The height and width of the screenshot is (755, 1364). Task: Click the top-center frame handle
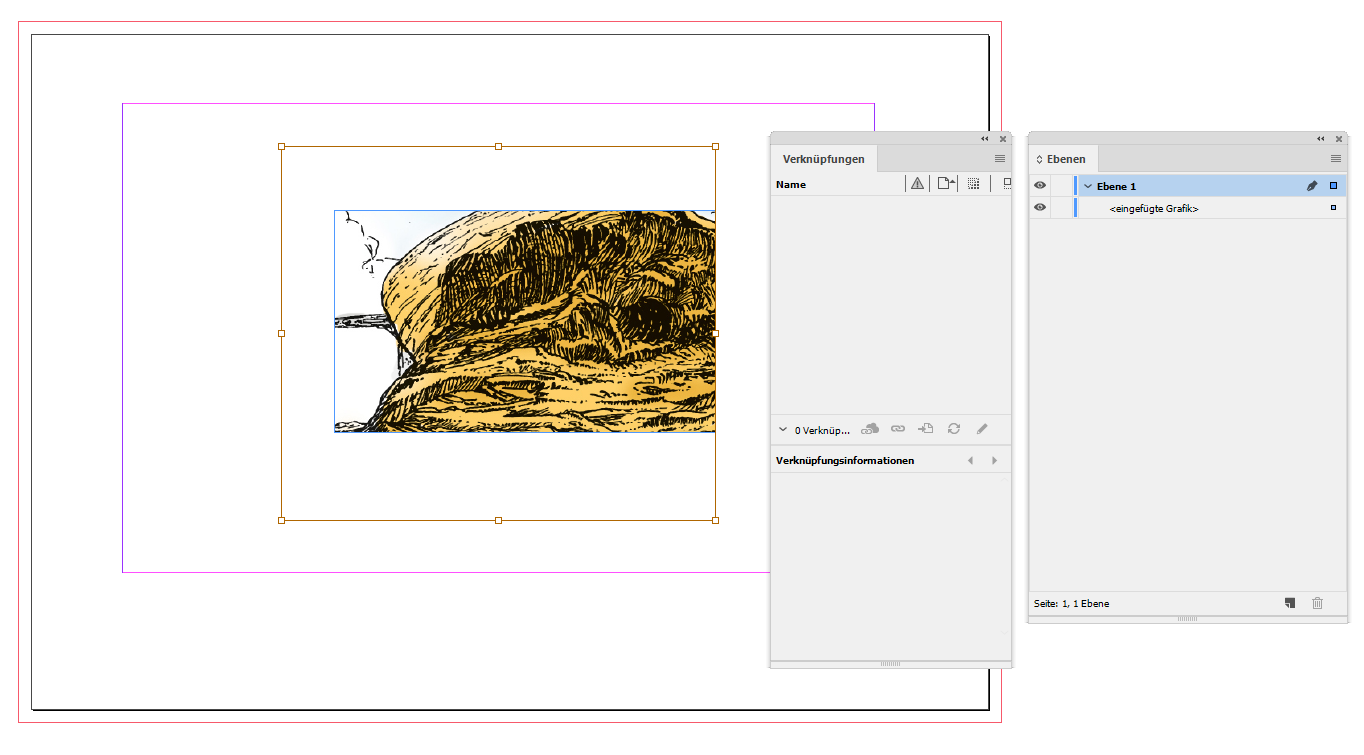click(498, 146)
